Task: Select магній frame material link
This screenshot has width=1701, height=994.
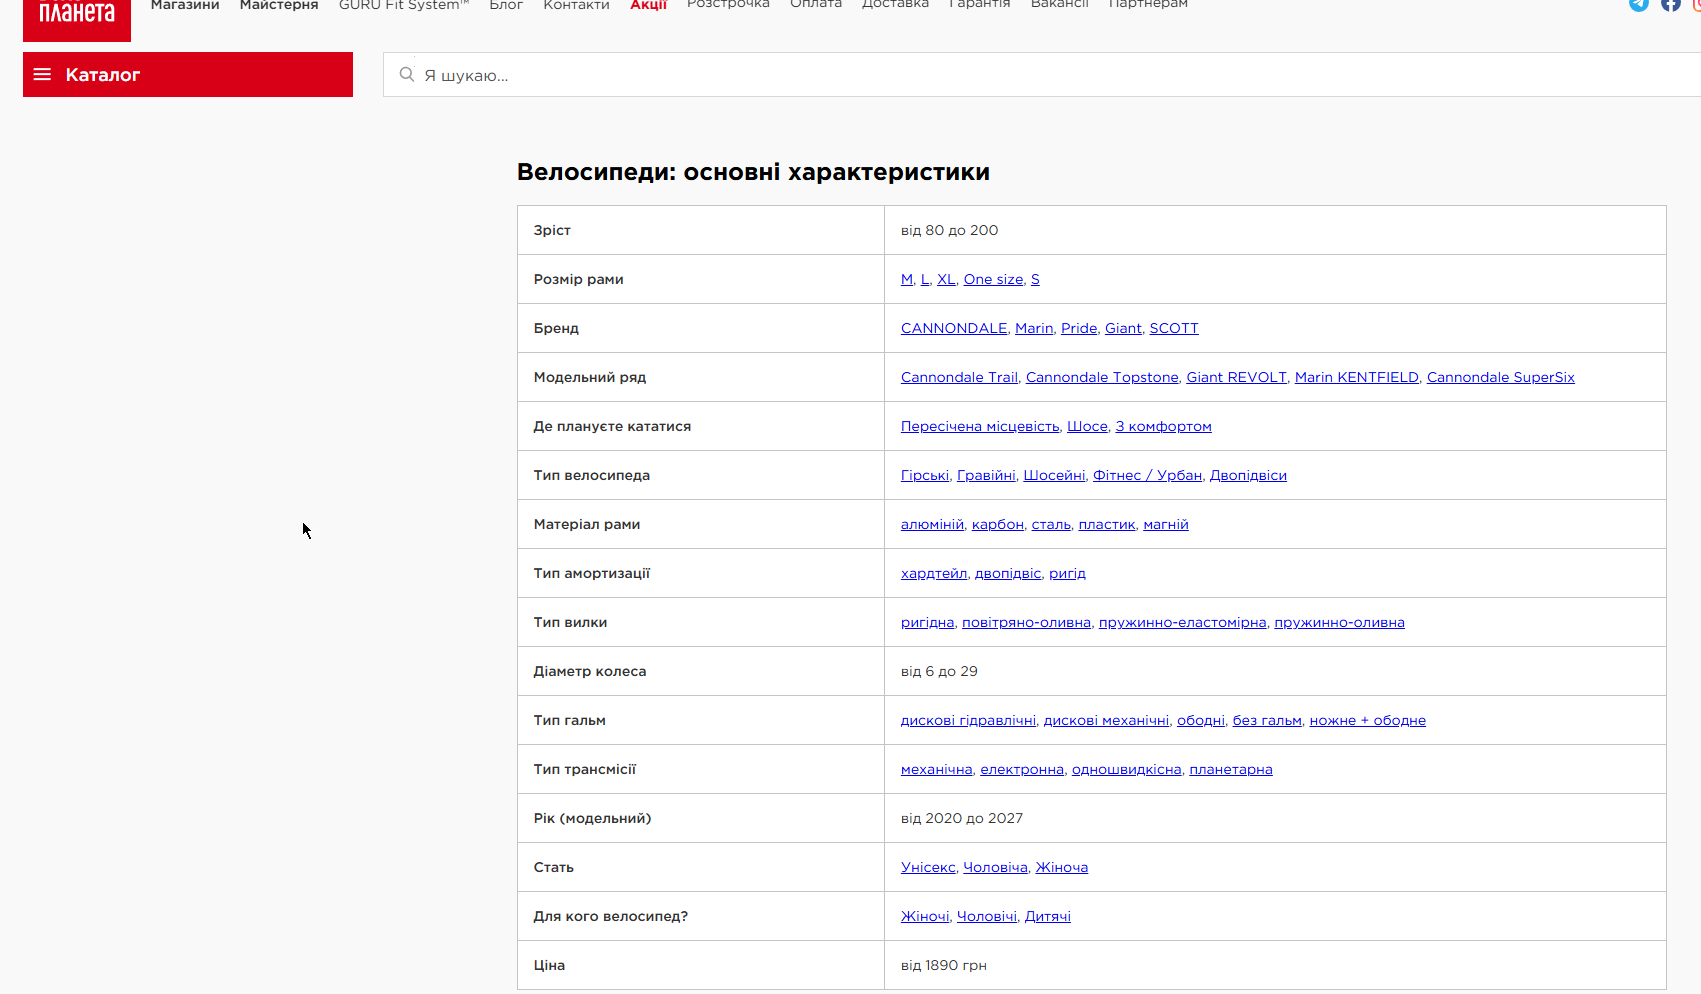Action: tap(1166, 524)
